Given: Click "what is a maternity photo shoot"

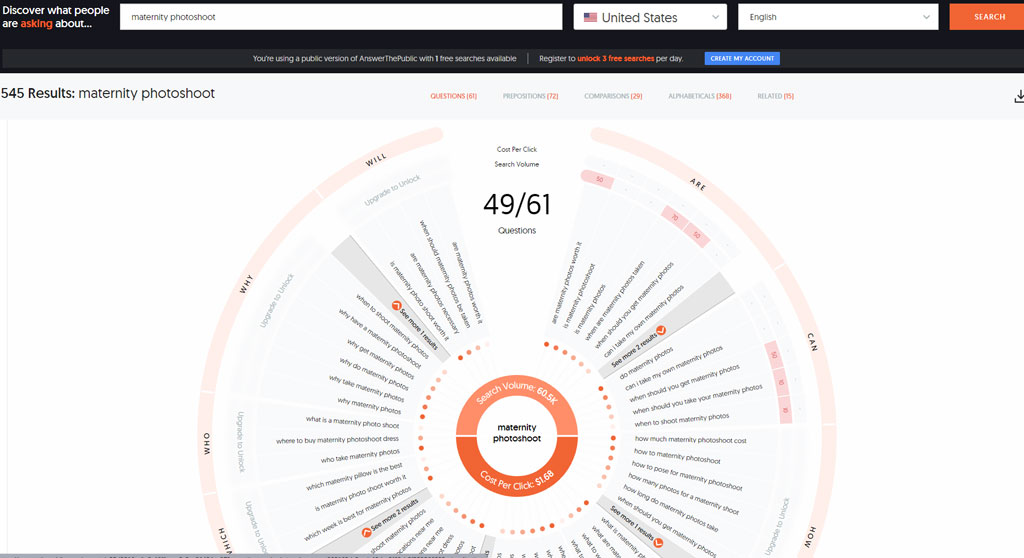Looking at the screenshot, I should point(353,422).
